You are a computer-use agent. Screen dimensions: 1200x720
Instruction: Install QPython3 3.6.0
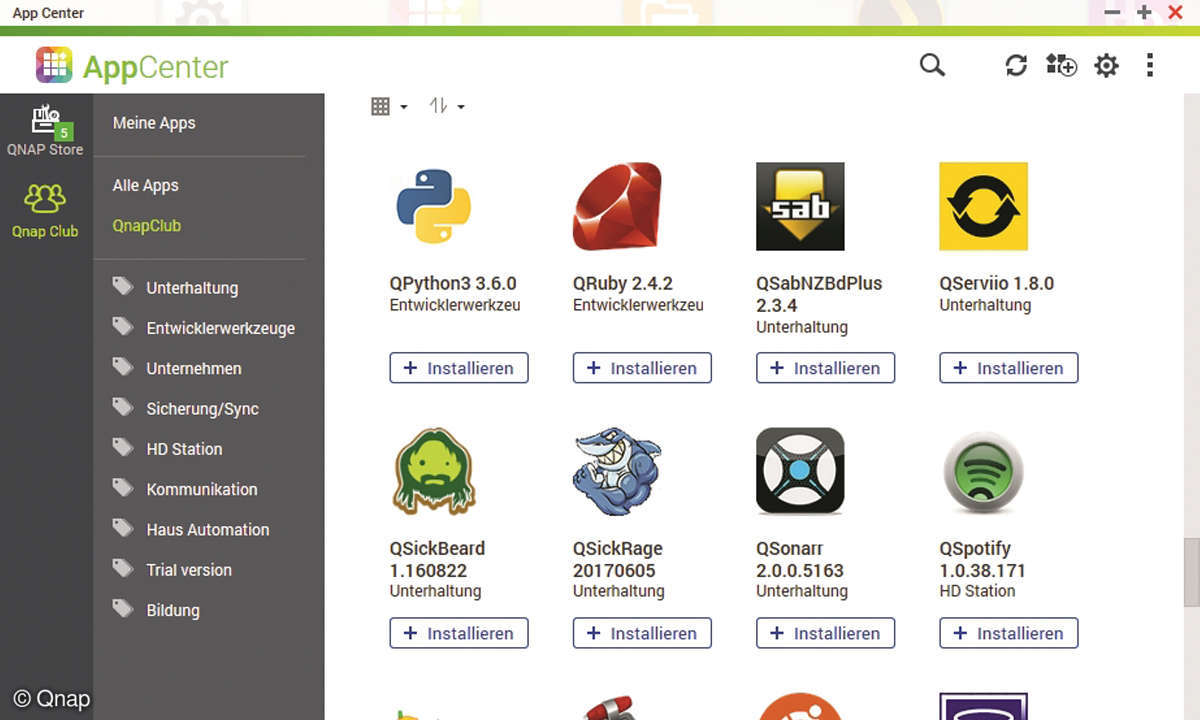tap(459, 368)
